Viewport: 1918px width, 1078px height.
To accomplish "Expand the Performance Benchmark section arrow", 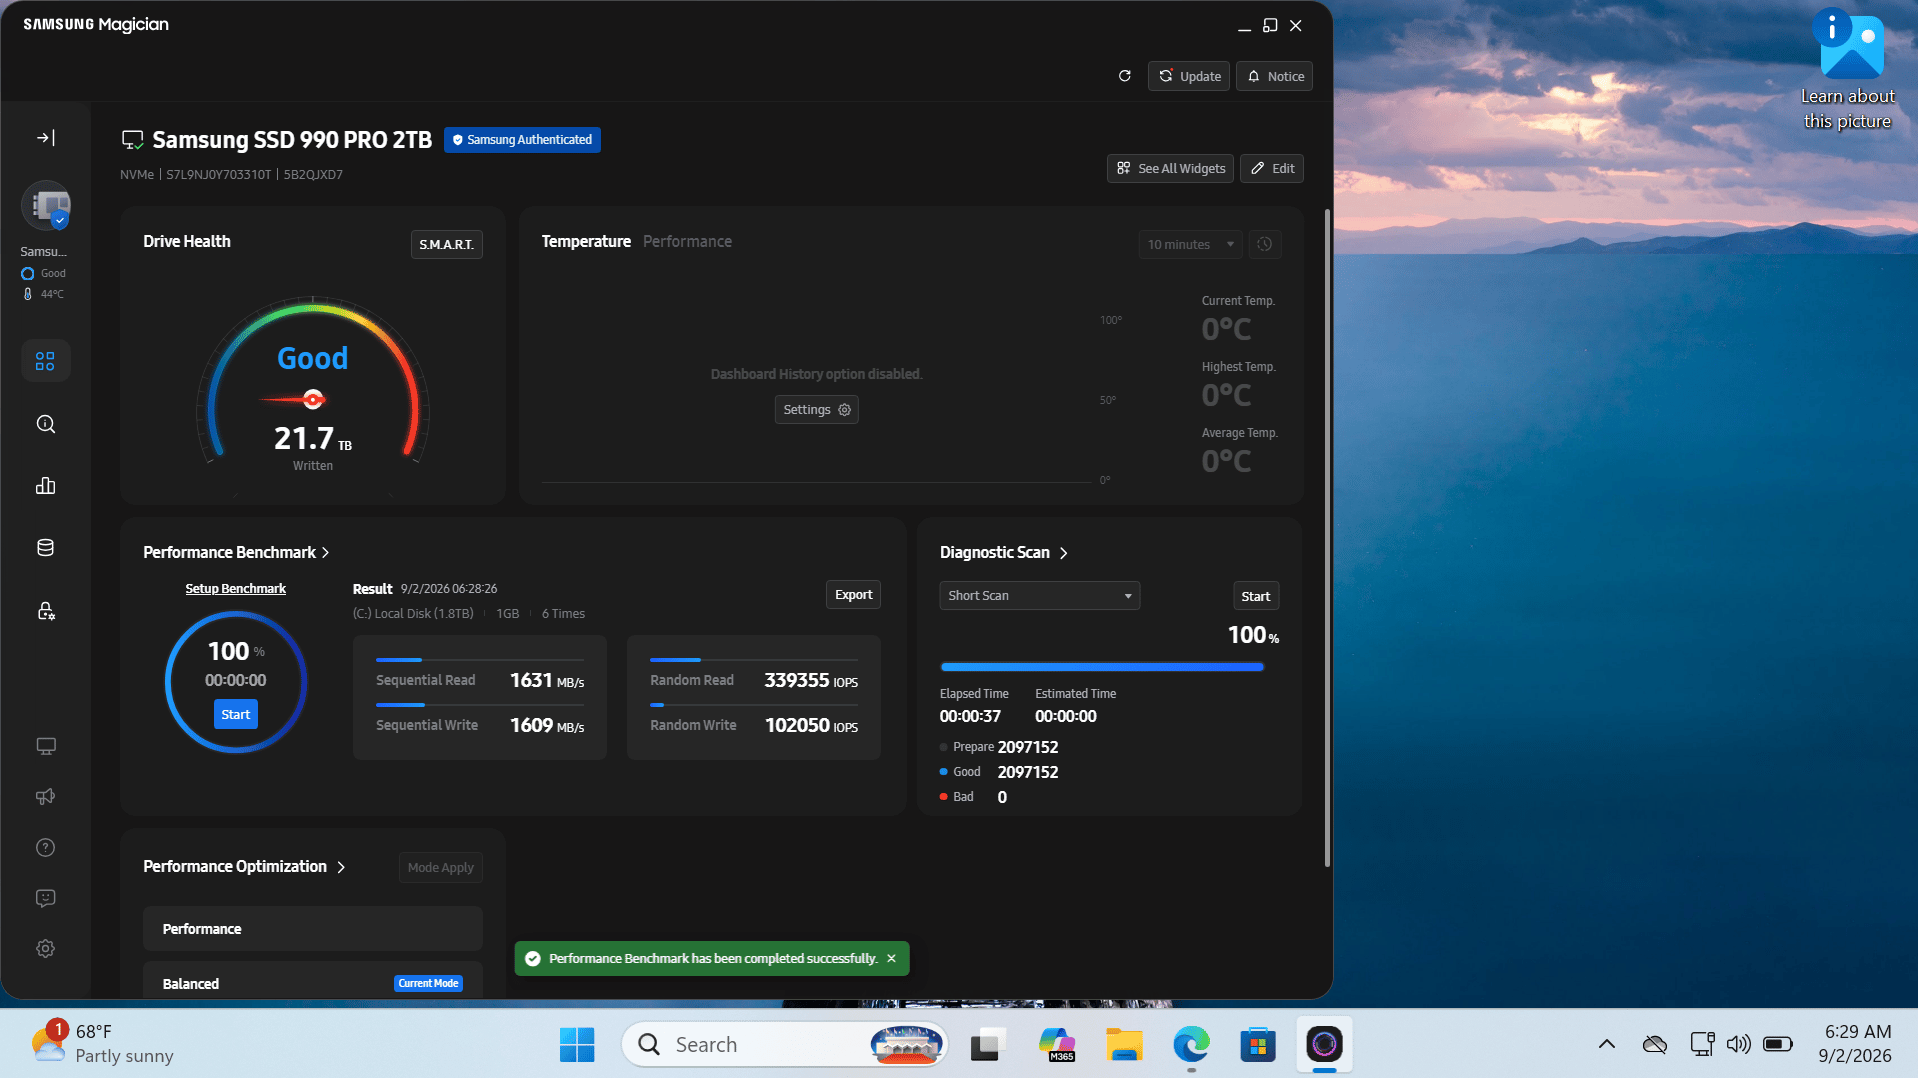I will pyautogui.click(x=325, y=553).
